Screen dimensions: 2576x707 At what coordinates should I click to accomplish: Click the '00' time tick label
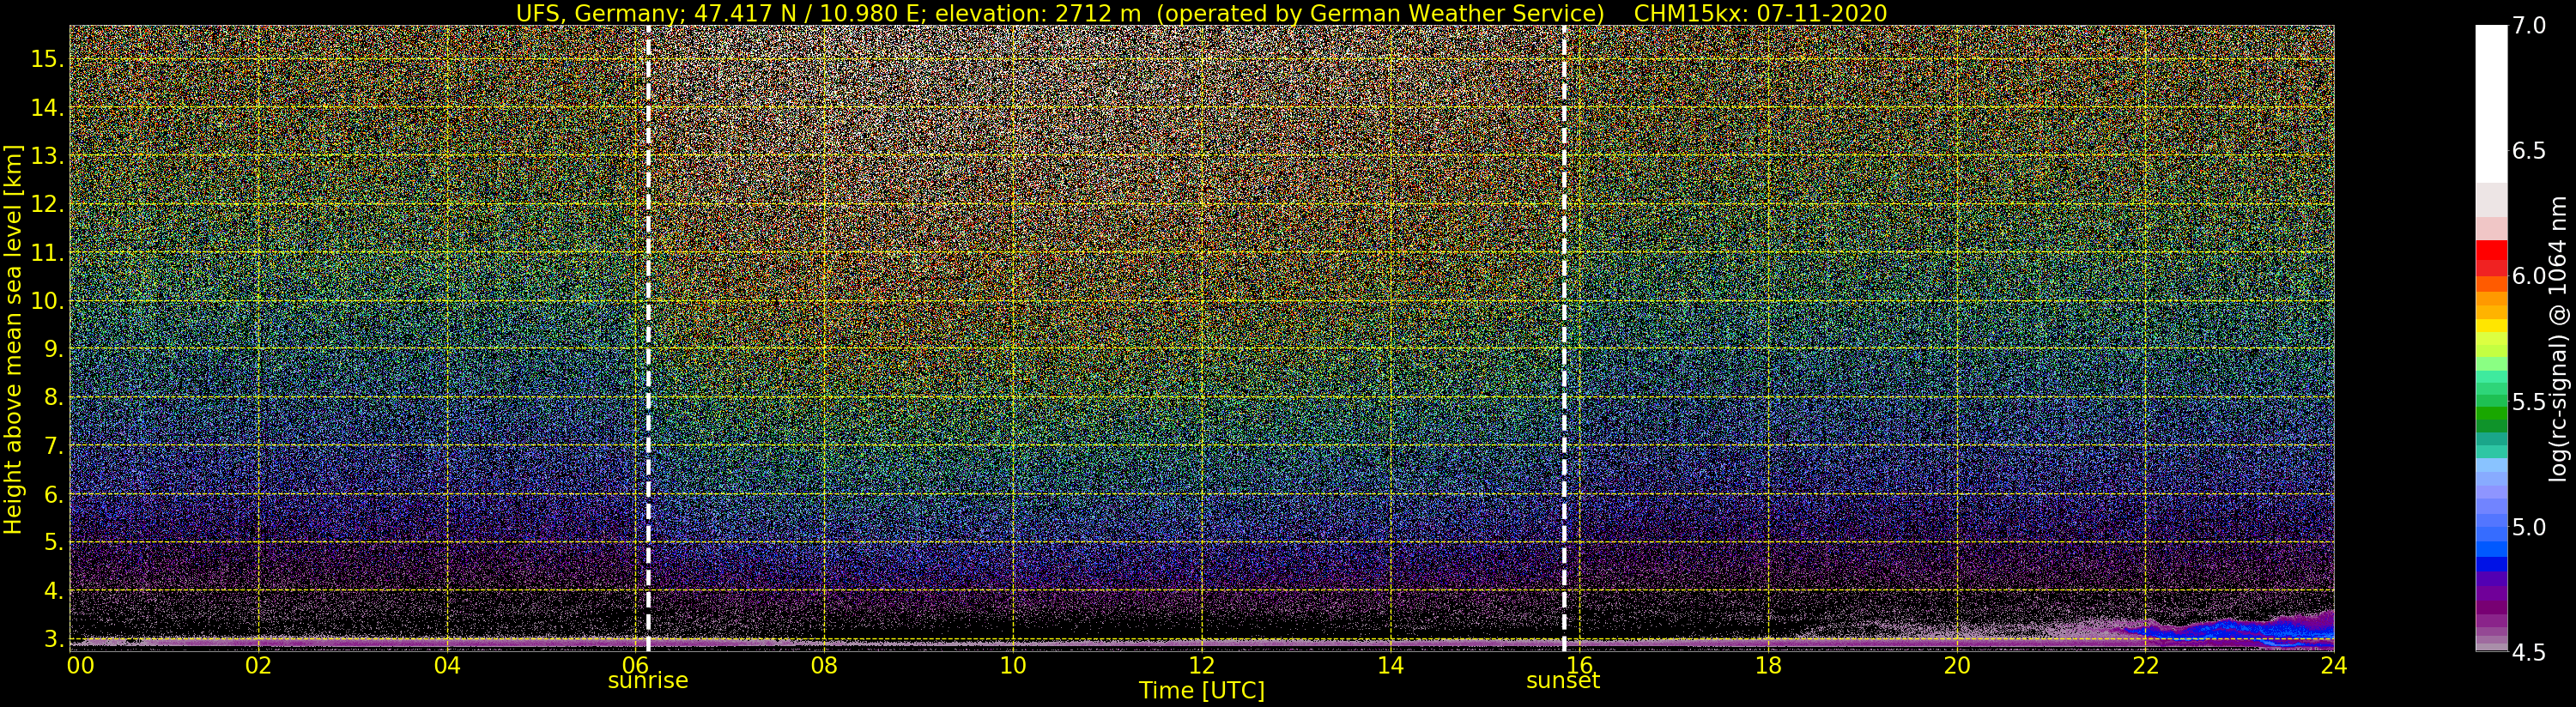[80, 665]
